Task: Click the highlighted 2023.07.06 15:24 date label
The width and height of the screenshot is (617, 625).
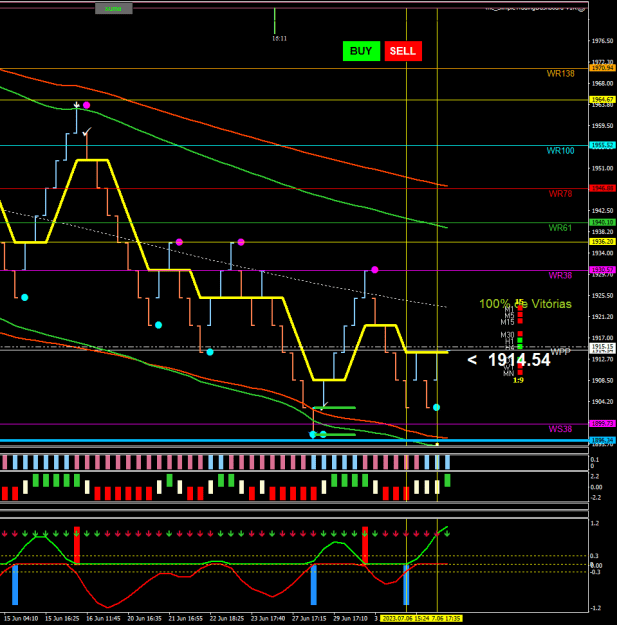Action: tap(405, 619)
